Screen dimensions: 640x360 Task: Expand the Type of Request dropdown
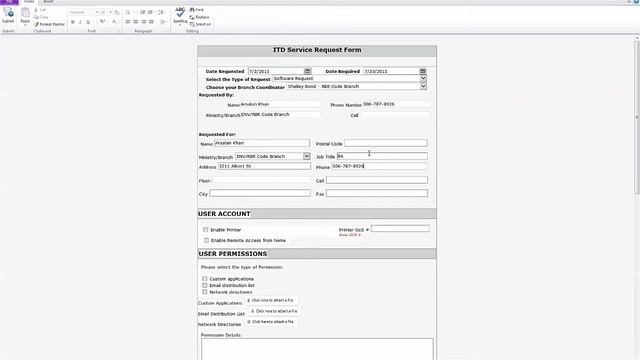click(x=423, y=78)
